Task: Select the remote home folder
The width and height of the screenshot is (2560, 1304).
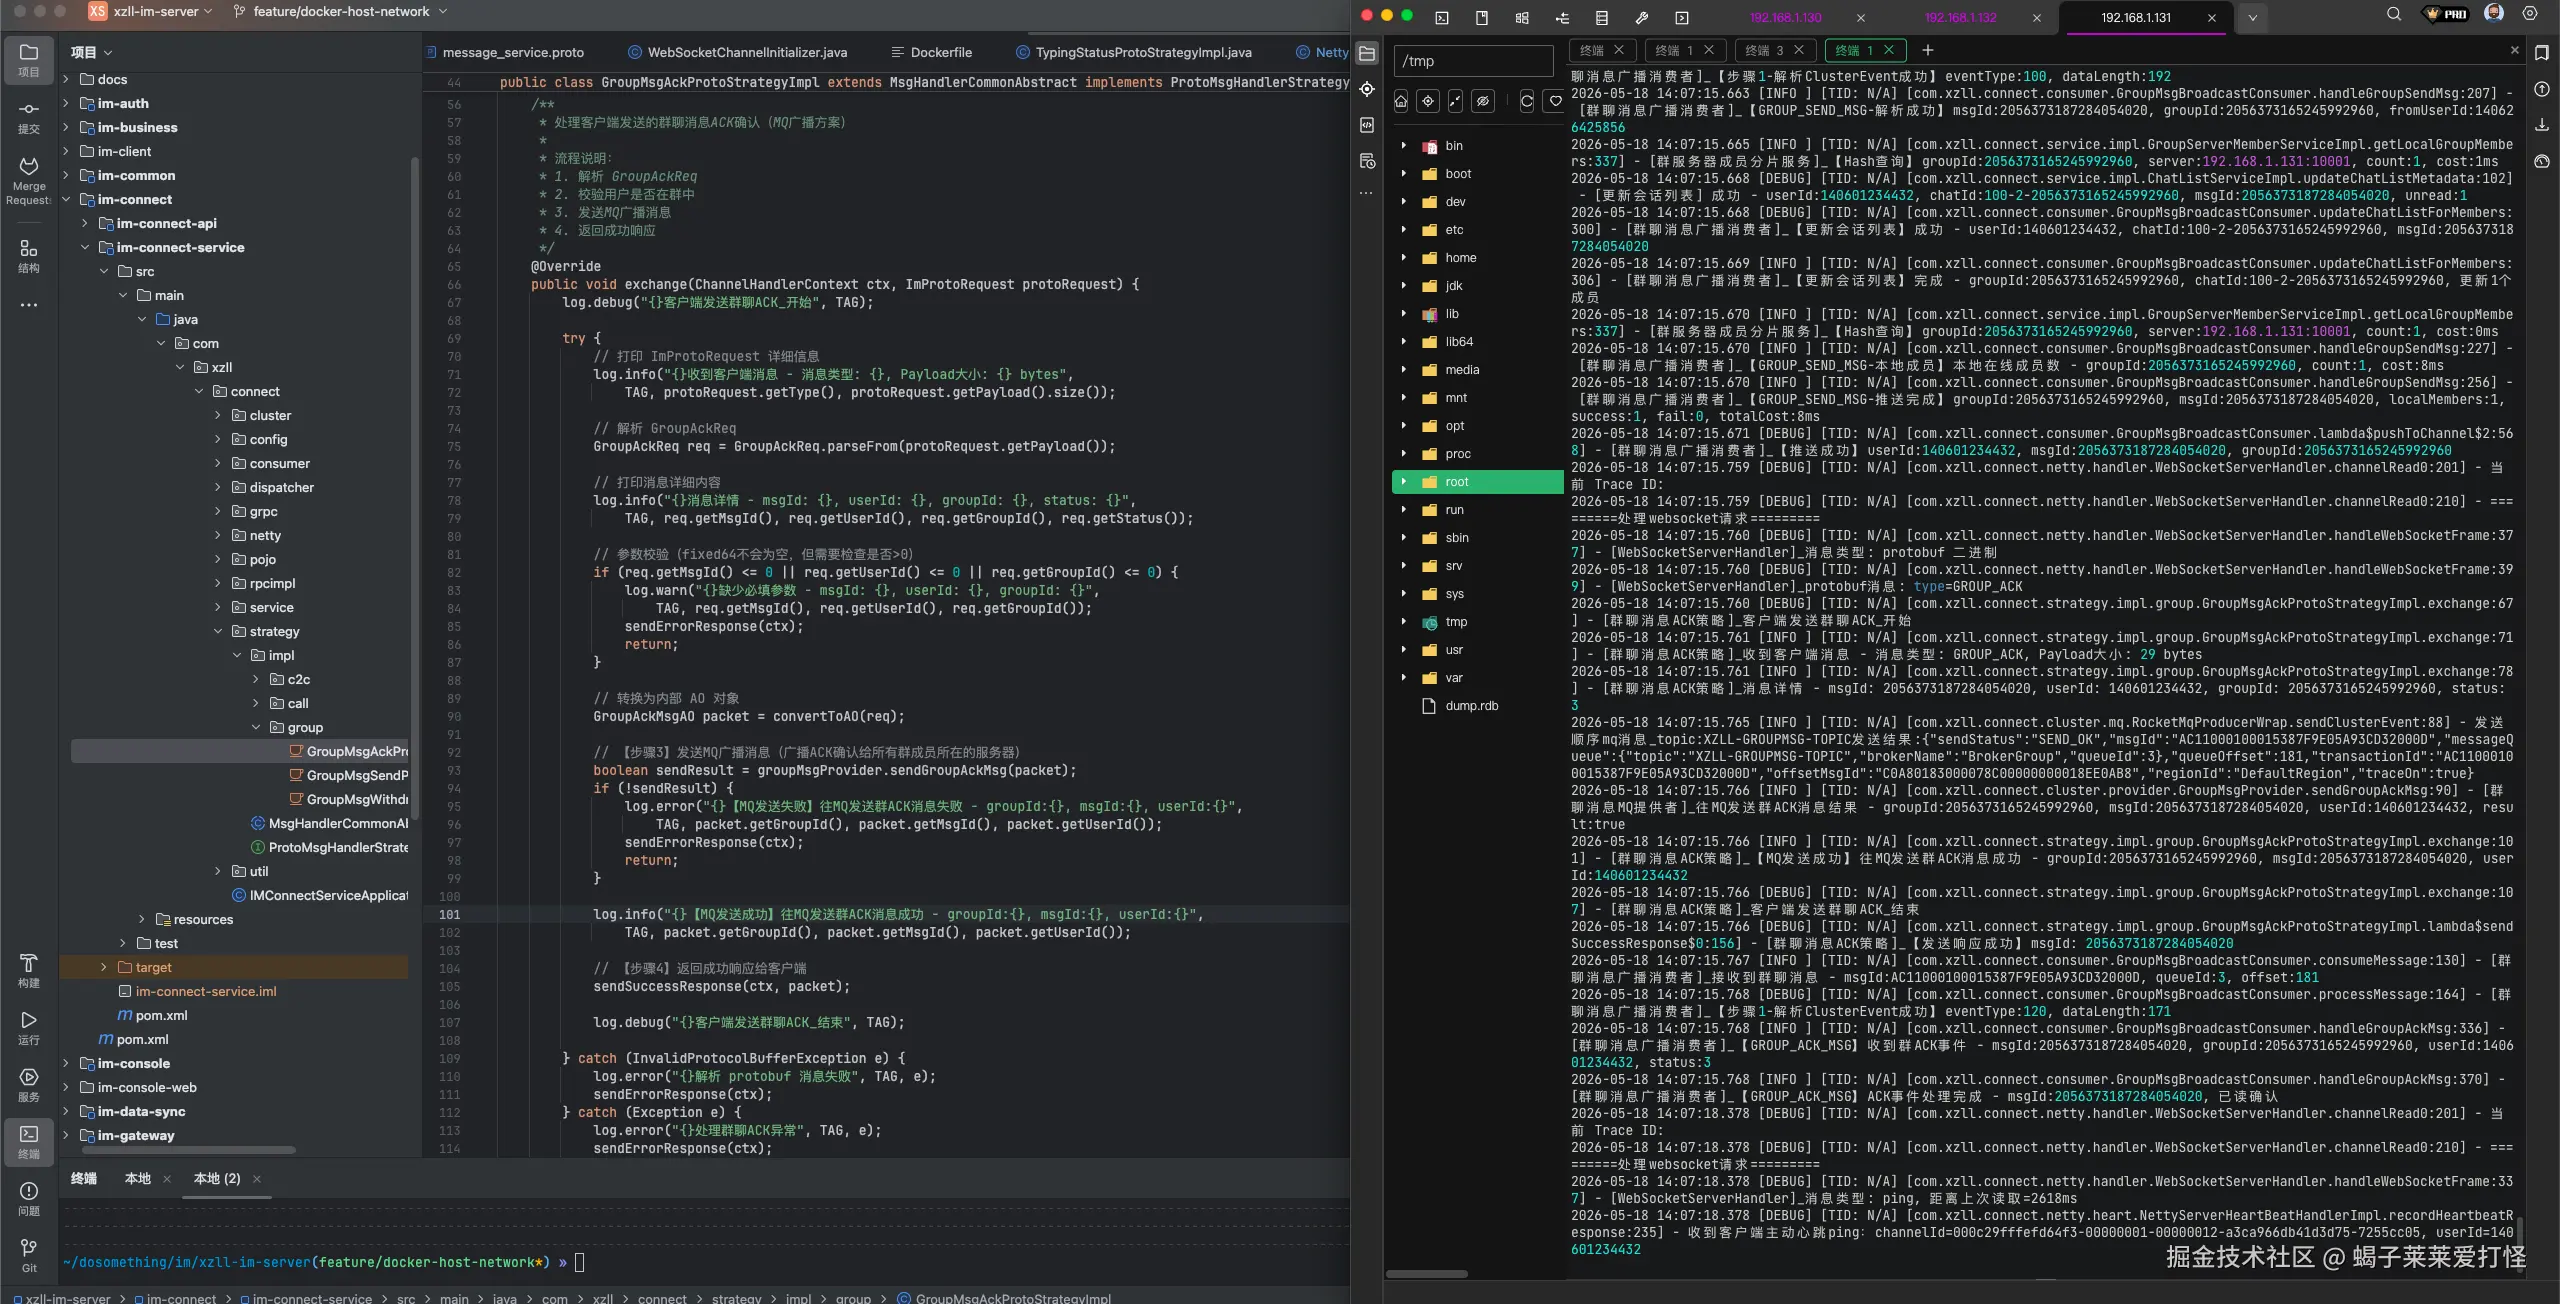Action: tap(1460, 257)
